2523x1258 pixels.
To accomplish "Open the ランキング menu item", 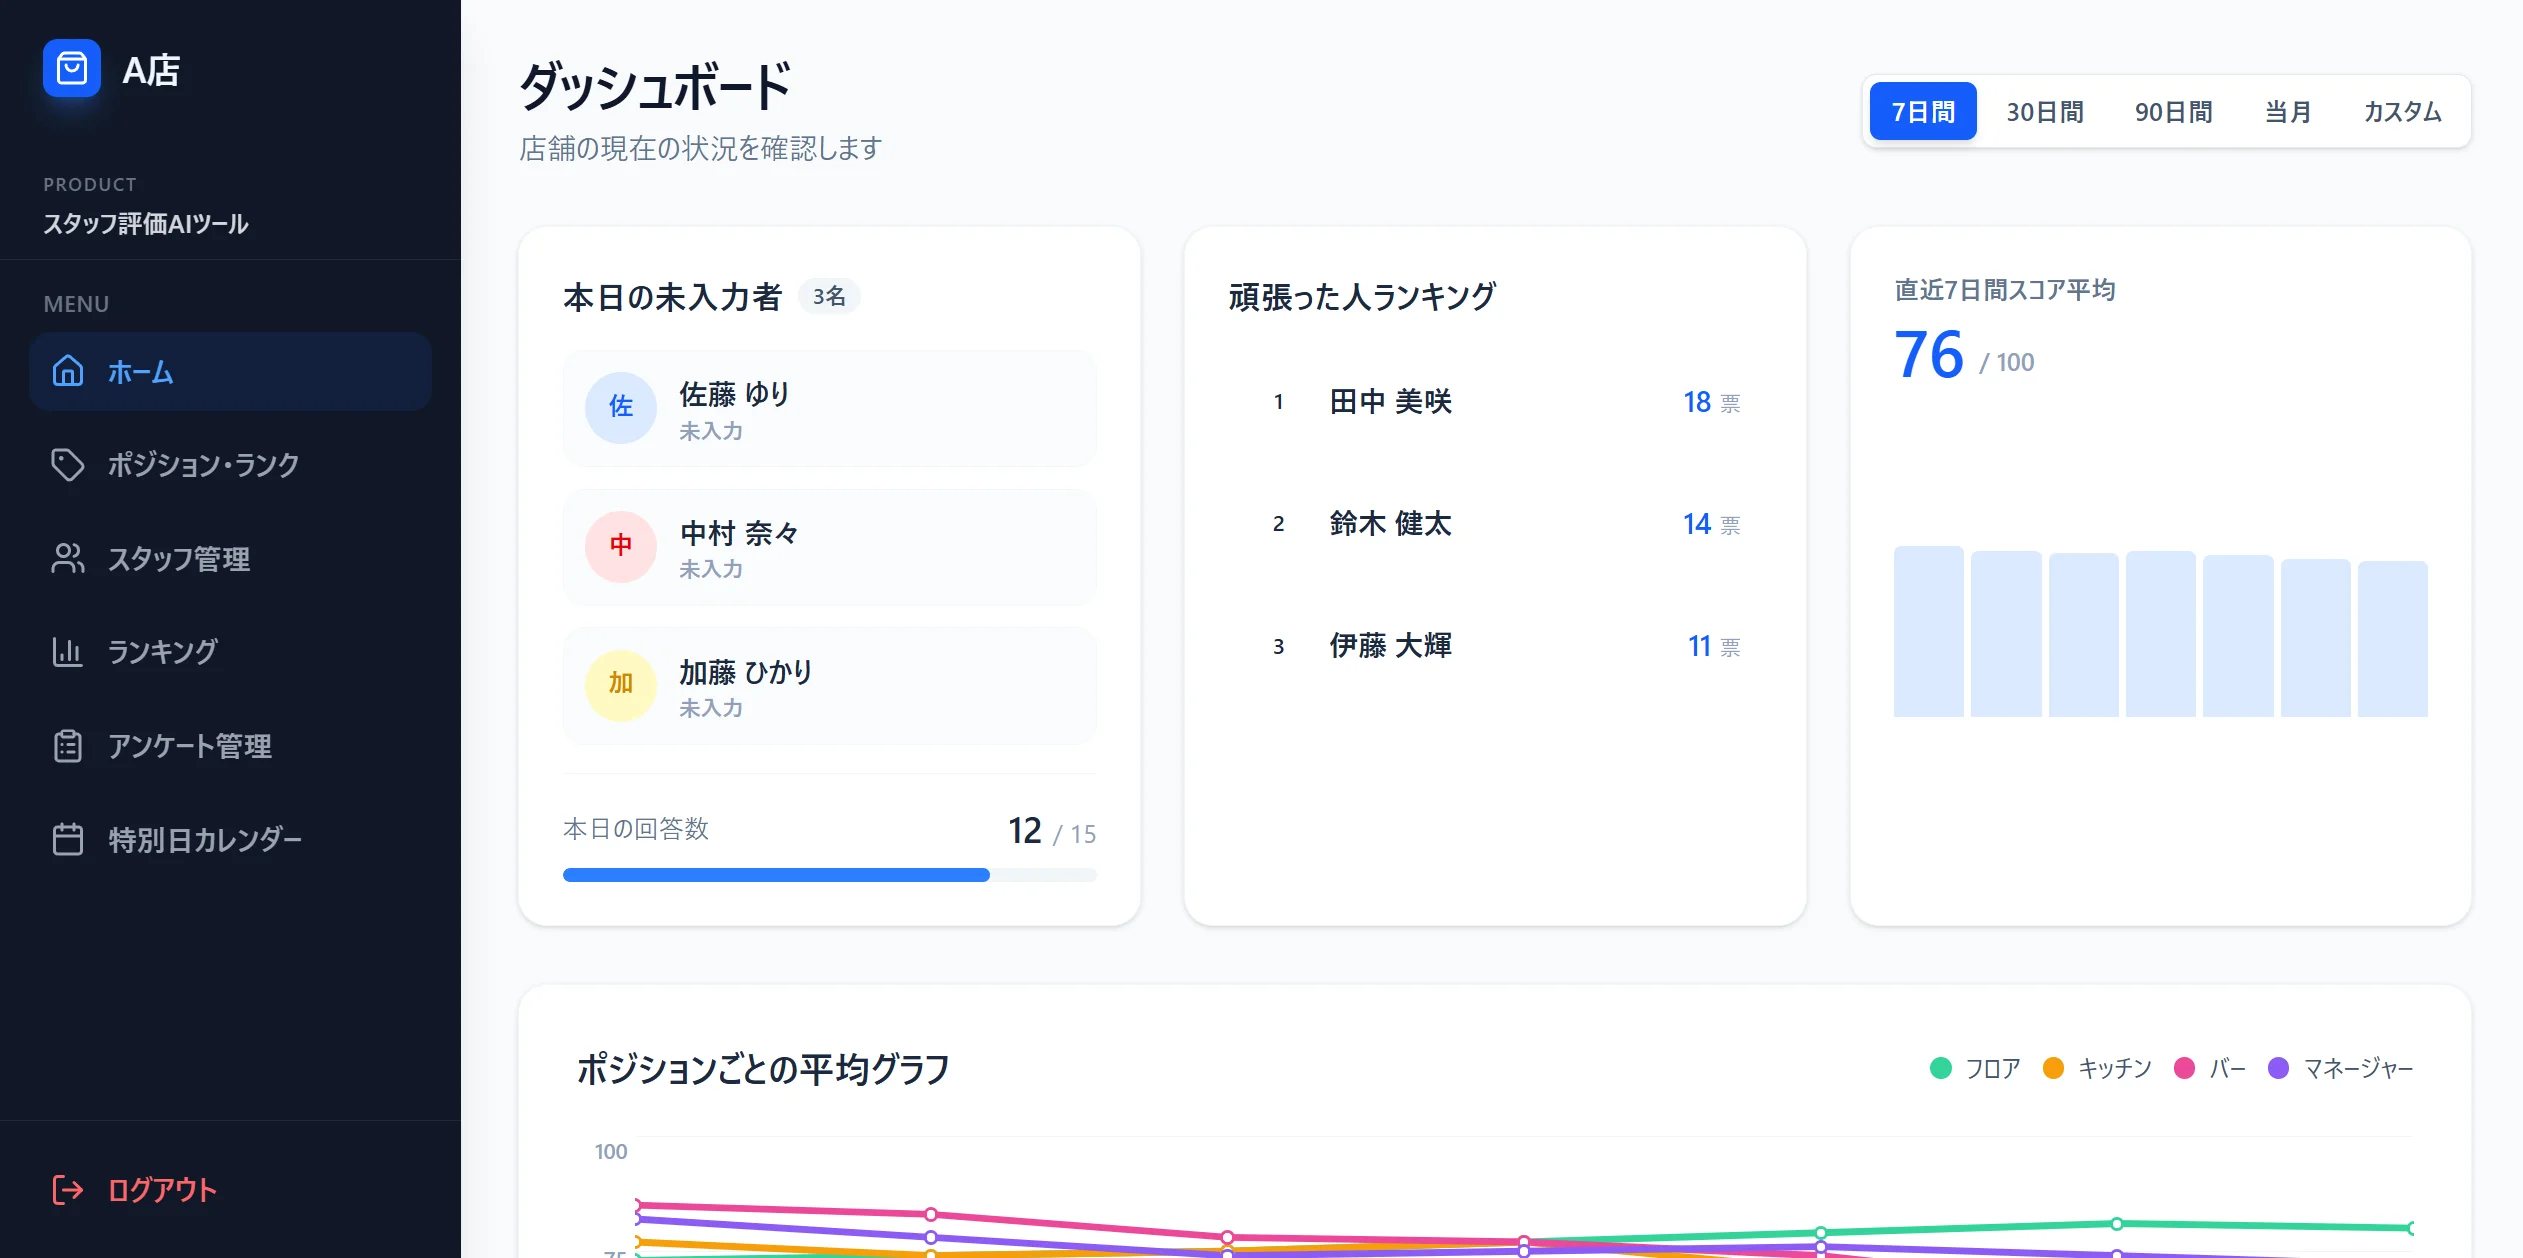I will click(x=230, y=651).
